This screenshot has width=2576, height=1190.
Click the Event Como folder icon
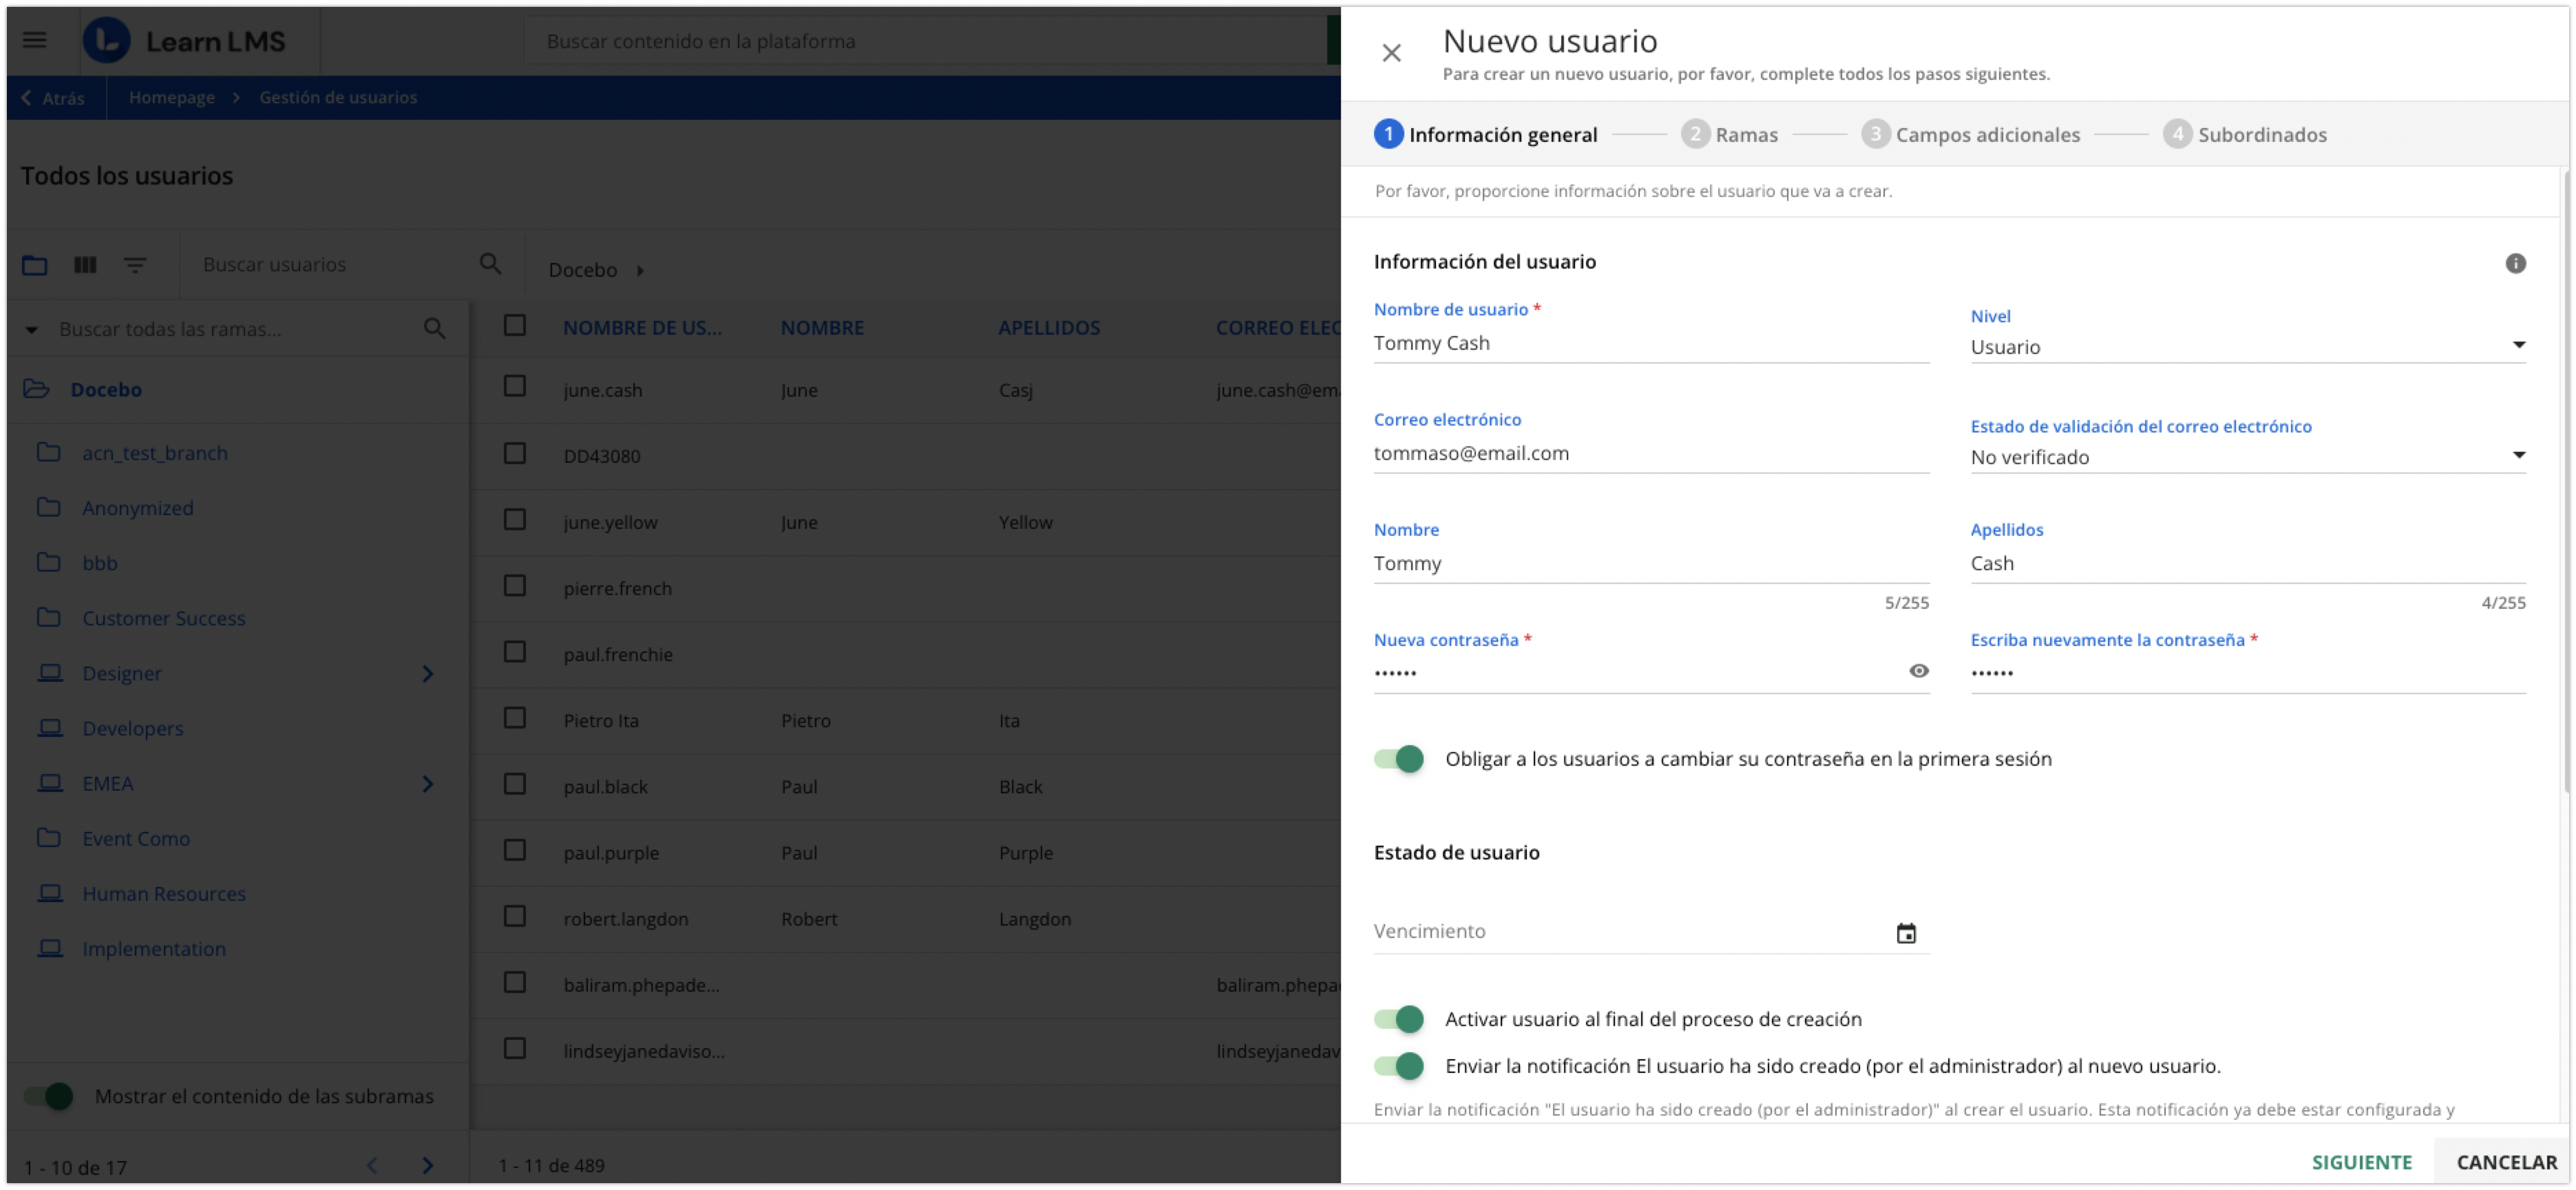[x=49, y=838]
